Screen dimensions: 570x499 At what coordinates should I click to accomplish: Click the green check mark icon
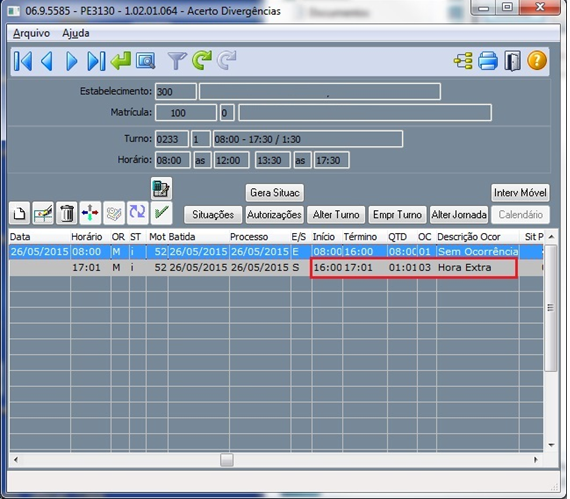point(161,213)
